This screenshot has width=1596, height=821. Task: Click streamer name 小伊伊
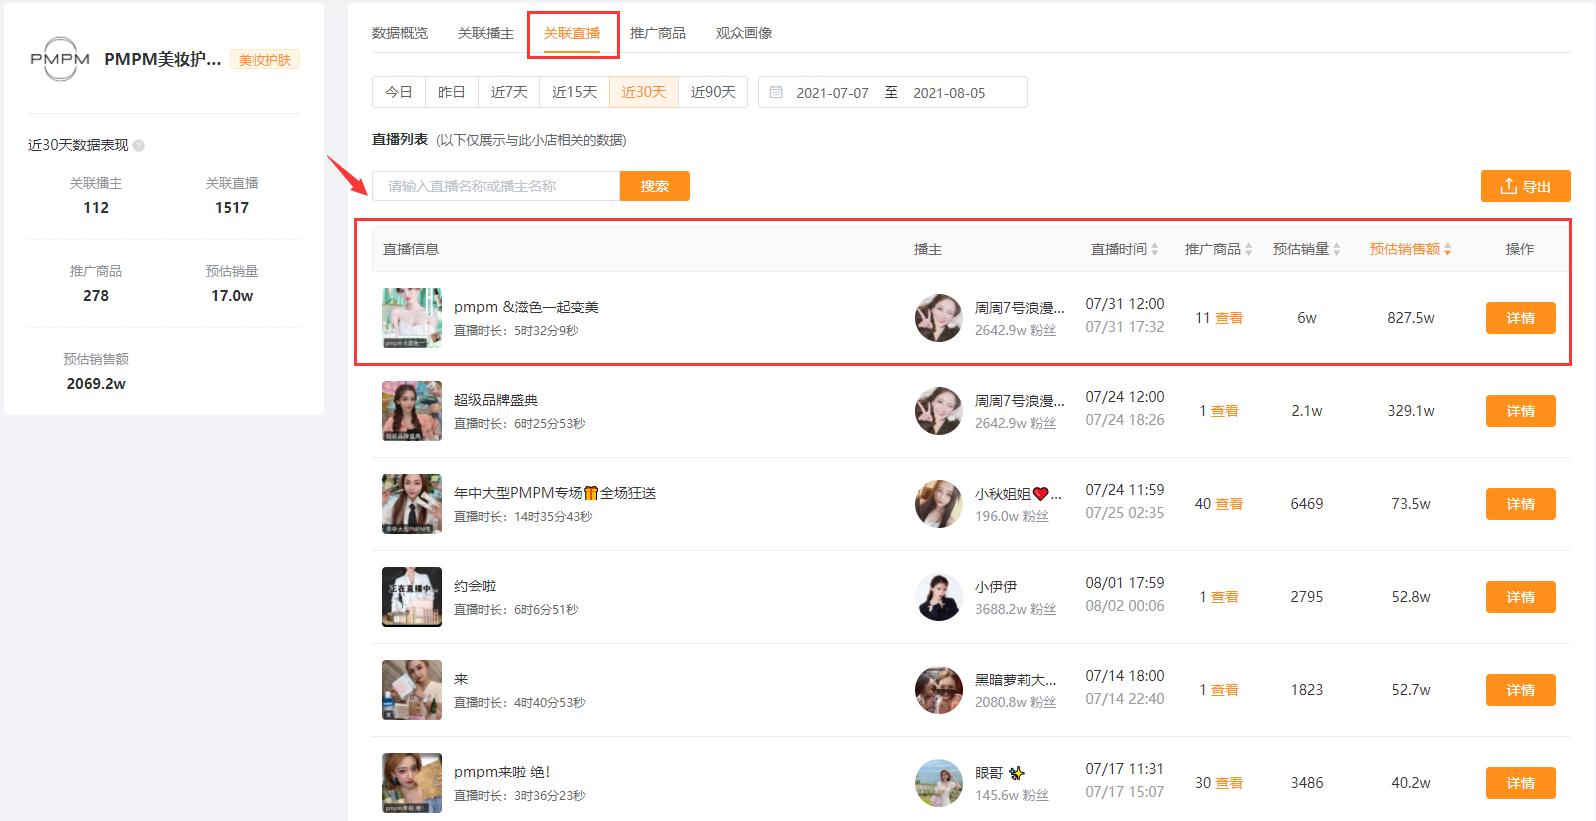(996, 587)
